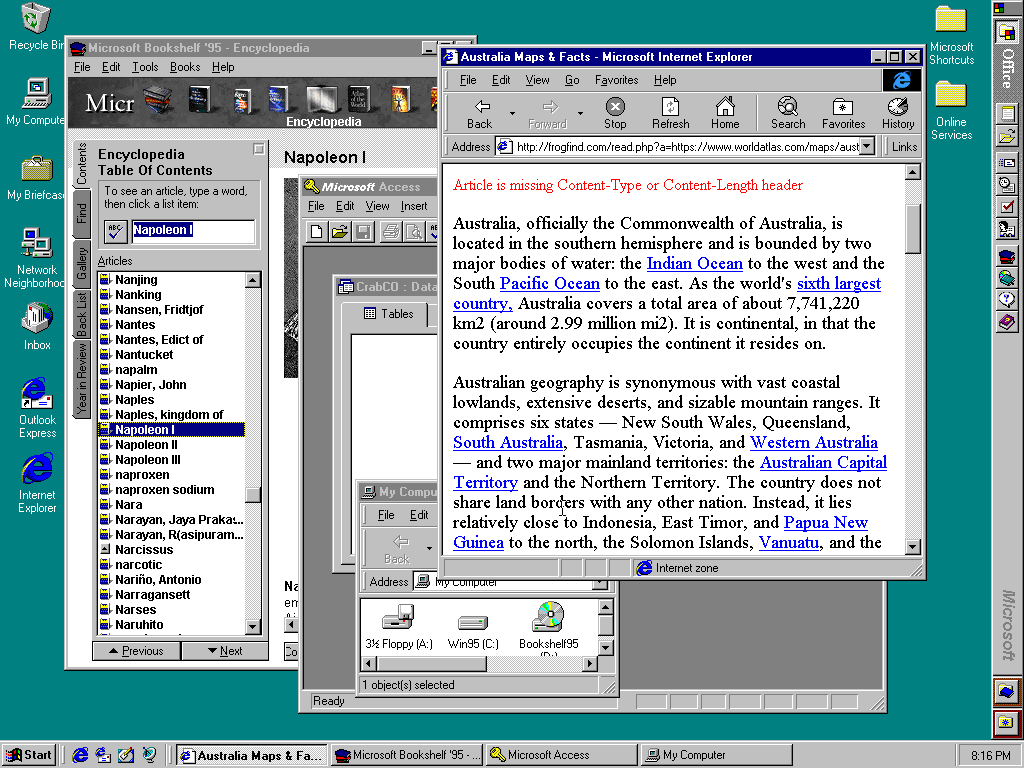Open the Go menu in Internet Explorer
Image resolution: width=1024 pixels, height=768 pixels.
click(572, 80)
